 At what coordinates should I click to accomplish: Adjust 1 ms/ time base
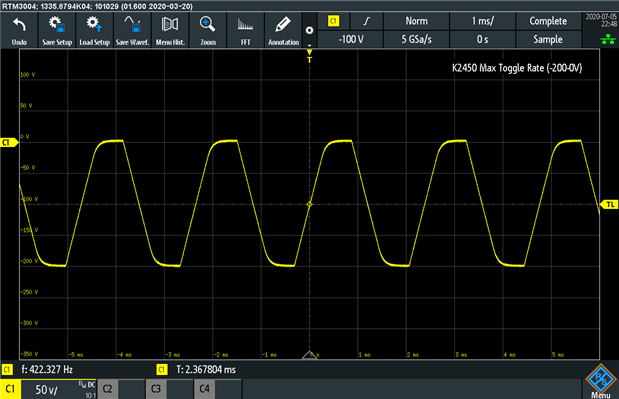click(482, 21)
